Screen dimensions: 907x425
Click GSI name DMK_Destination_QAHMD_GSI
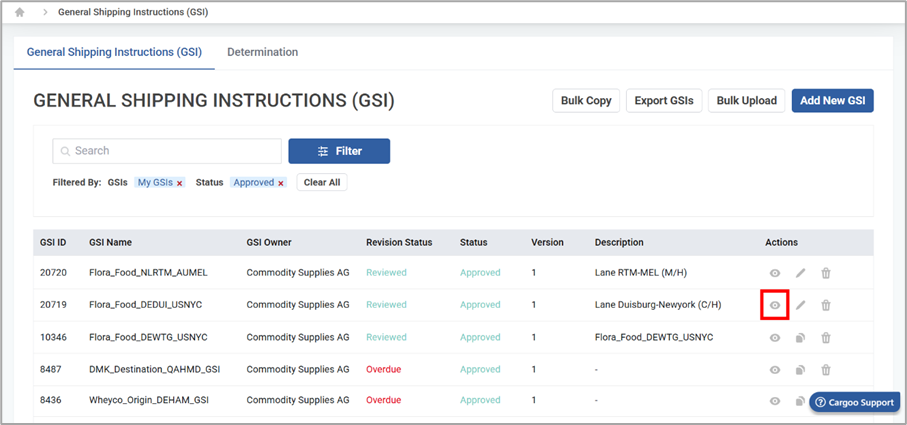[154, 369]
